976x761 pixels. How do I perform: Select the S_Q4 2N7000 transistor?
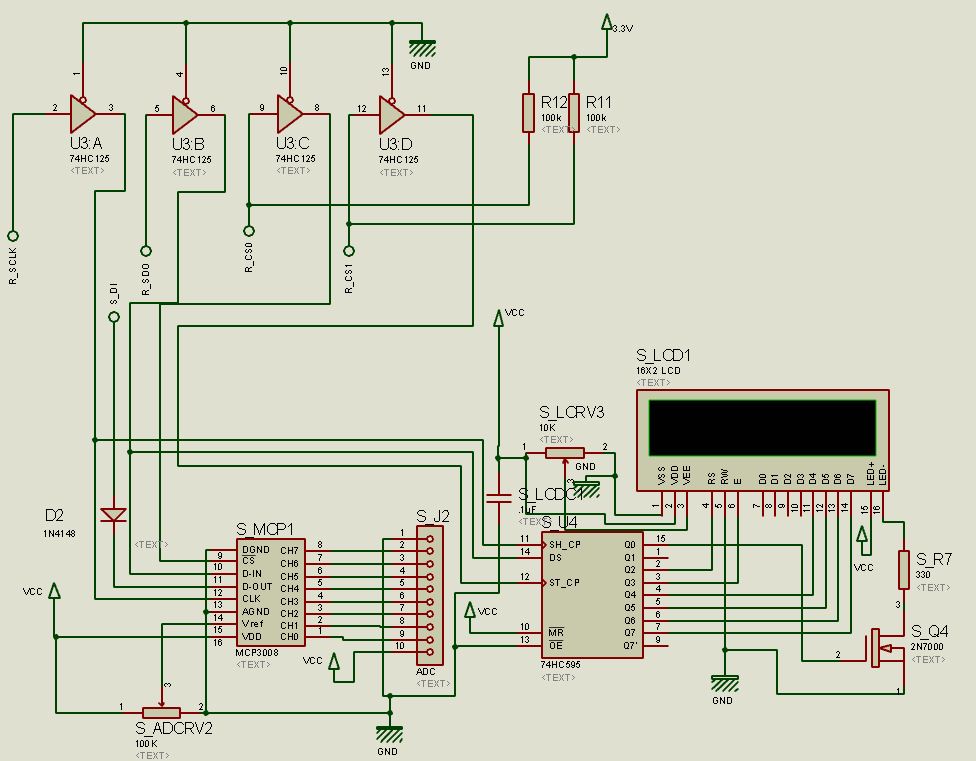point(887,648)
